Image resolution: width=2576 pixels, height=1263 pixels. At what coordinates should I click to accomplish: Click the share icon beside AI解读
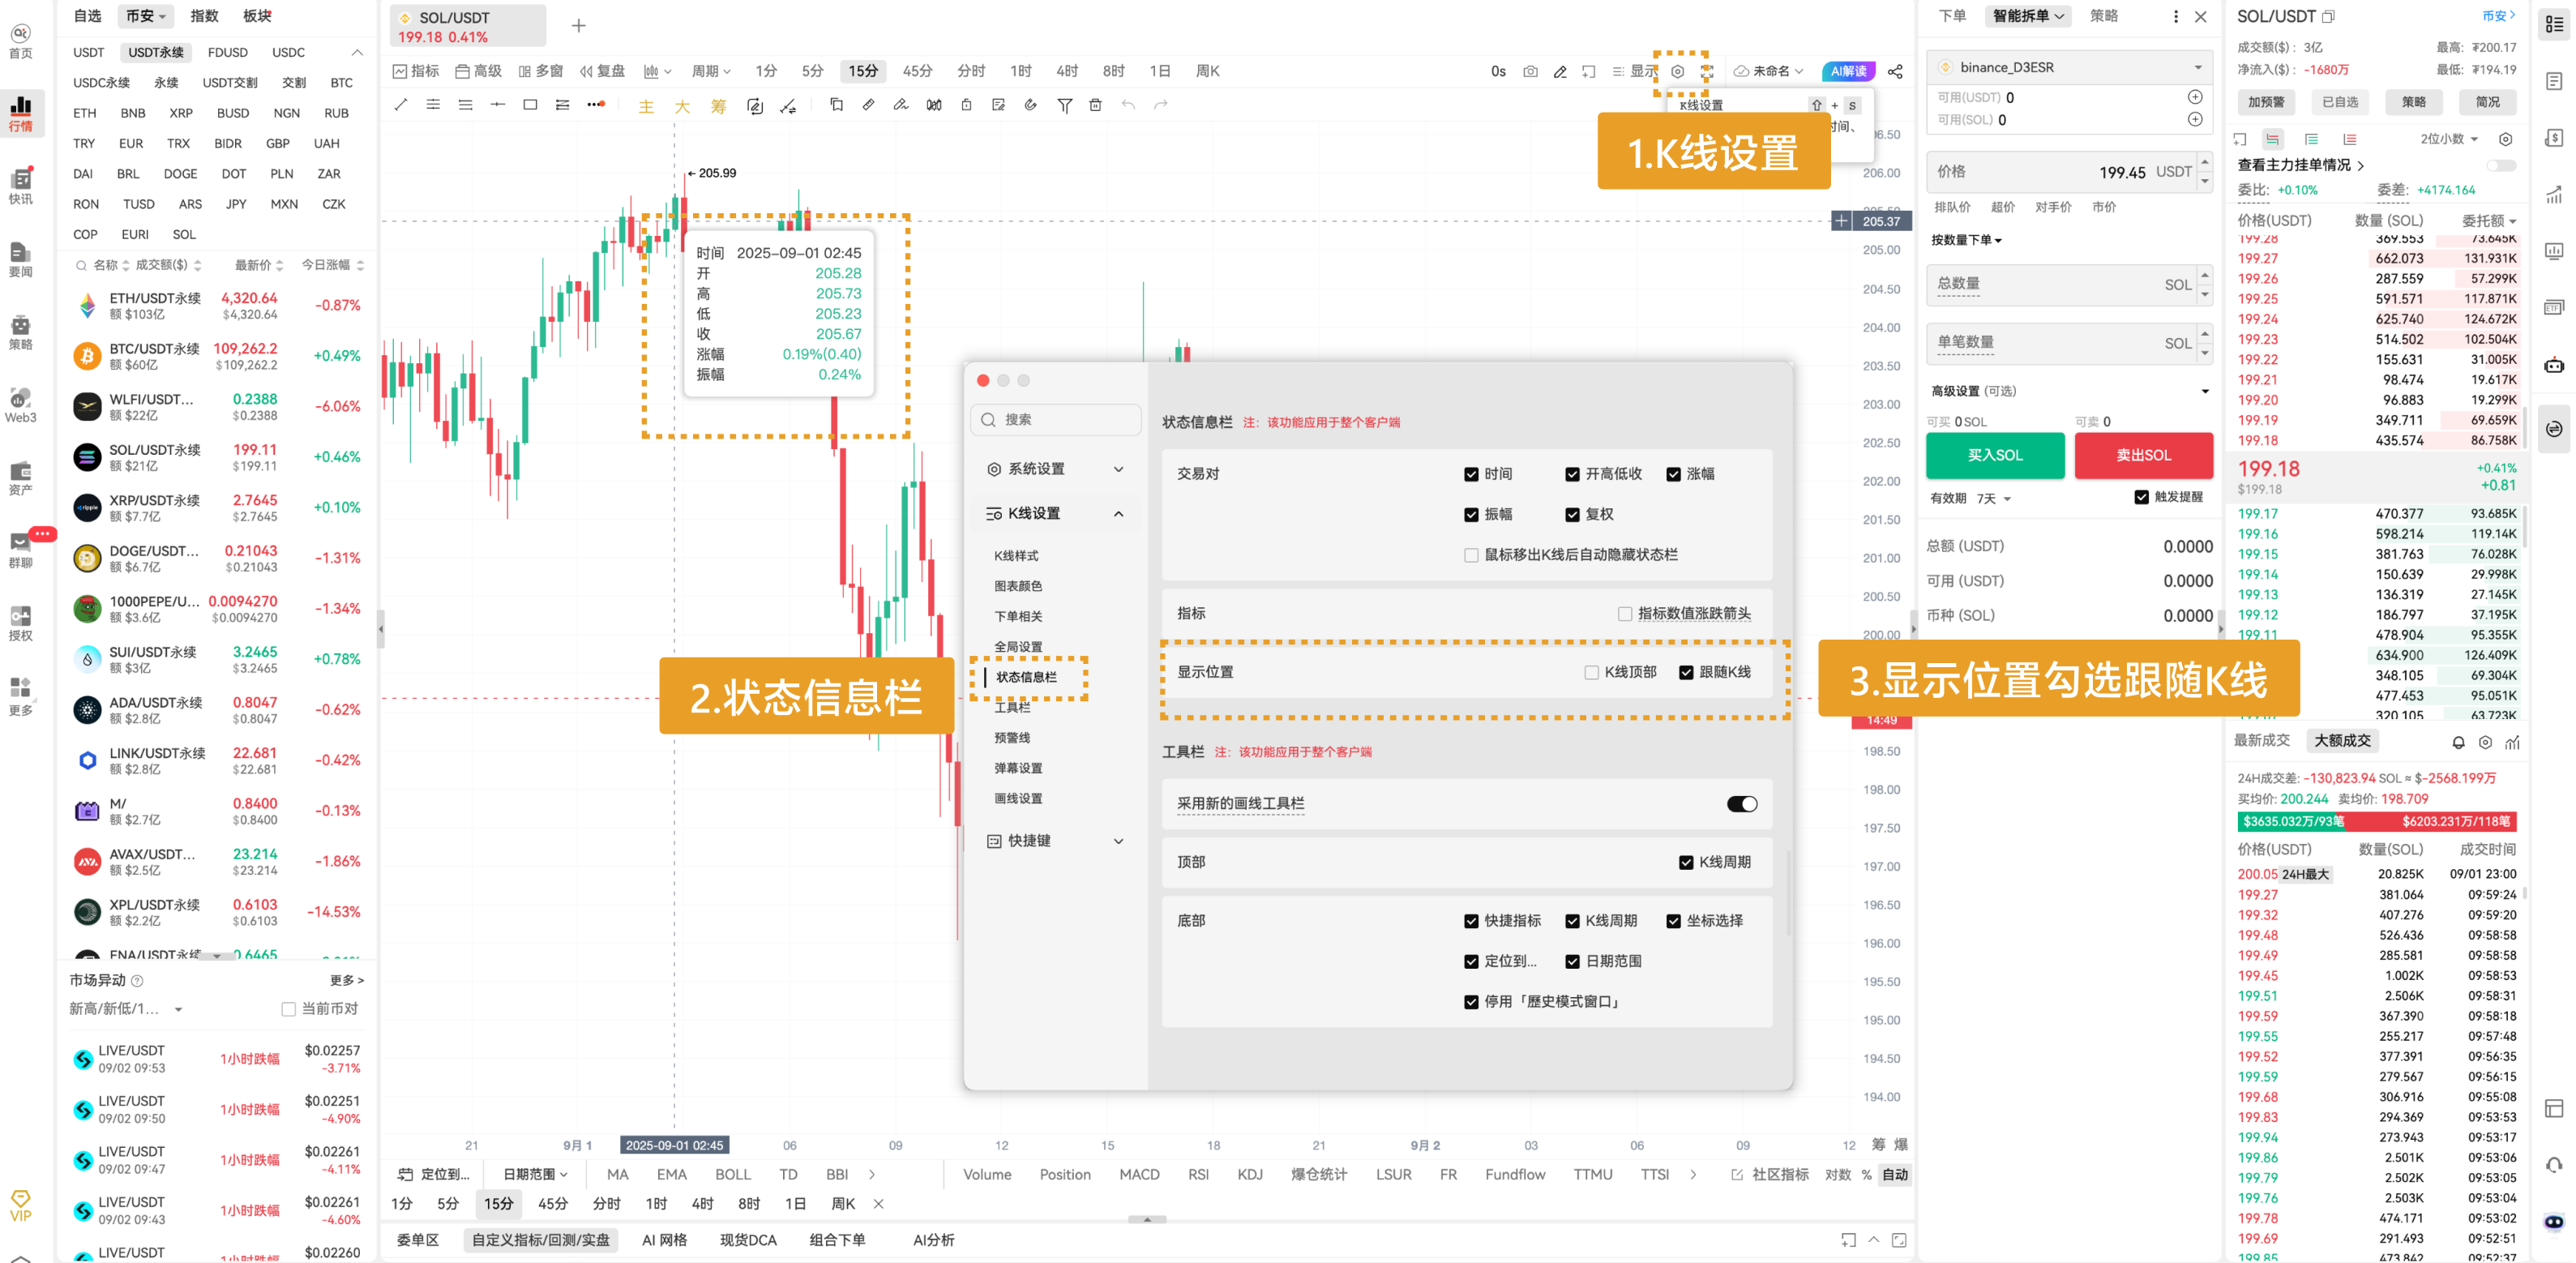(x=1895, y=71)
